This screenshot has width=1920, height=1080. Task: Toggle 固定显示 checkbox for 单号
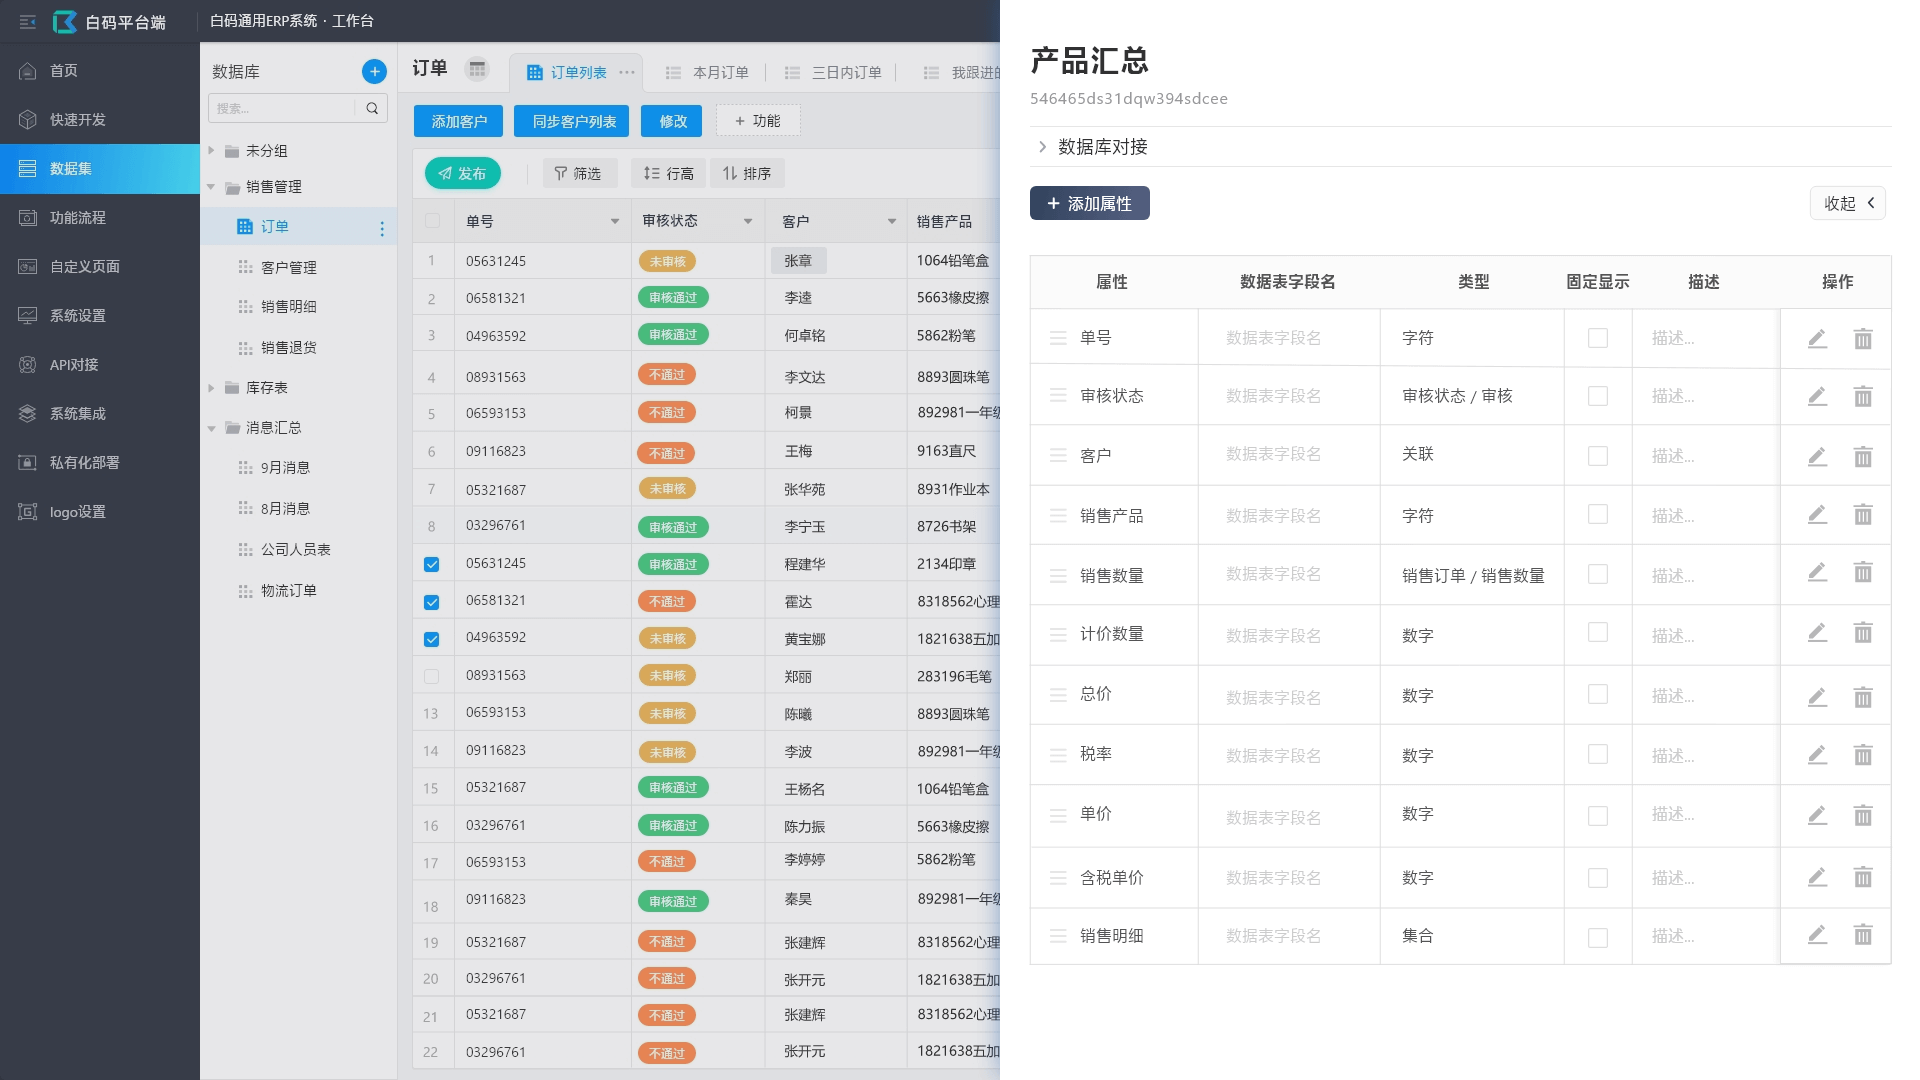point(1598,338)
